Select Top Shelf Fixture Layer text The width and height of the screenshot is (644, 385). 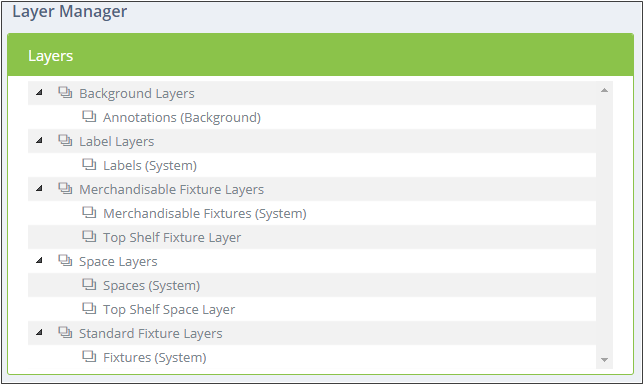coord(172,237)
